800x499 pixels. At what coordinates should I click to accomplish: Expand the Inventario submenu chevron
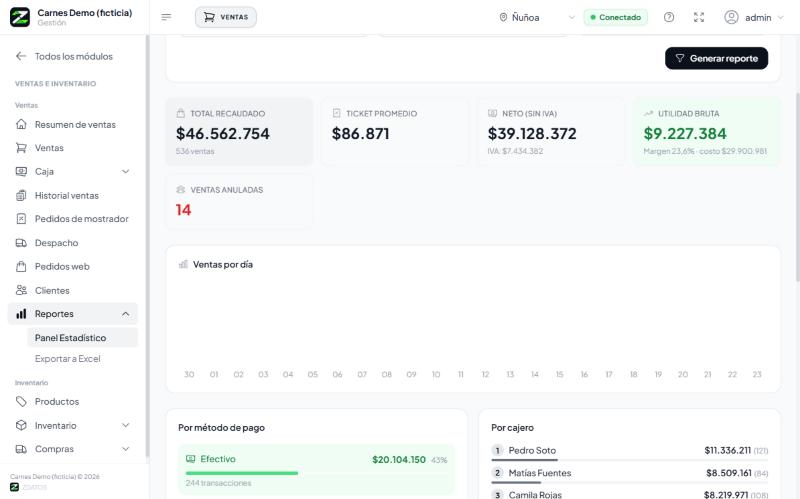[x=126, y=425]
